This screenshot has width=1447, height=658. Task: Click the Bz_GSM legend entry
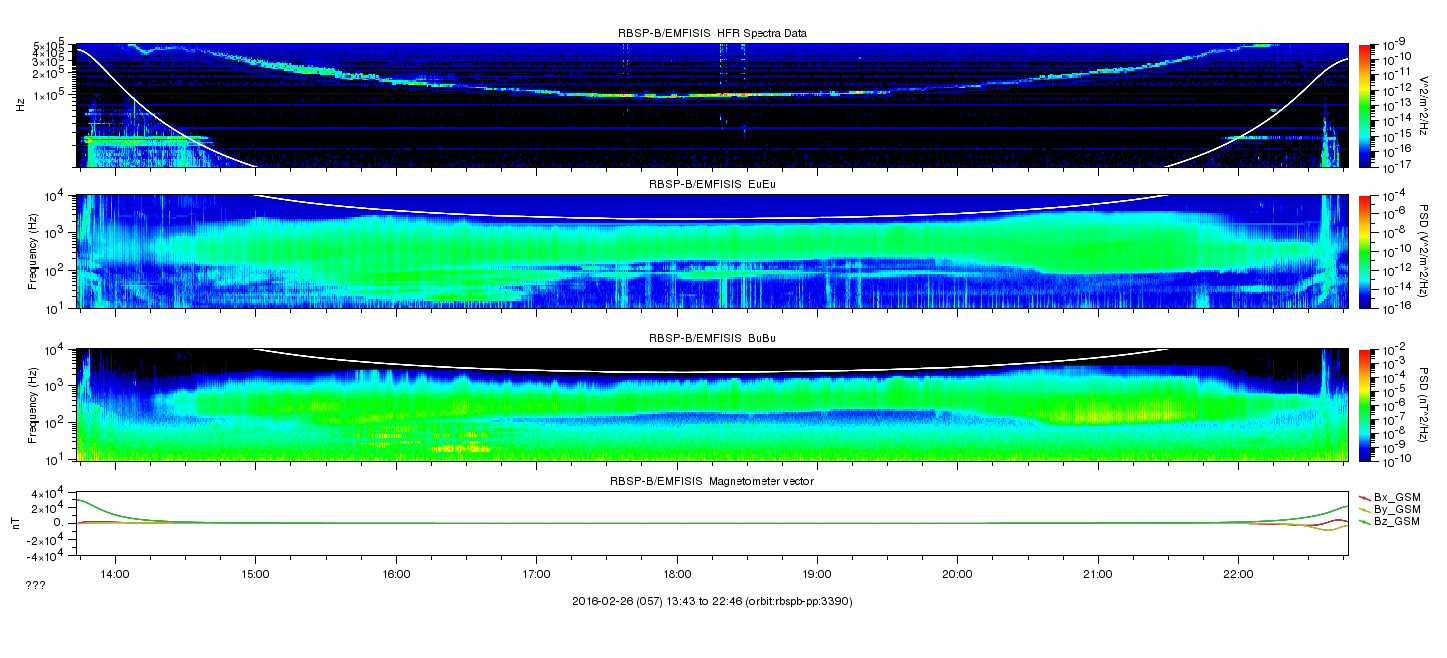pyautogui.click(x=1389, y=522)
